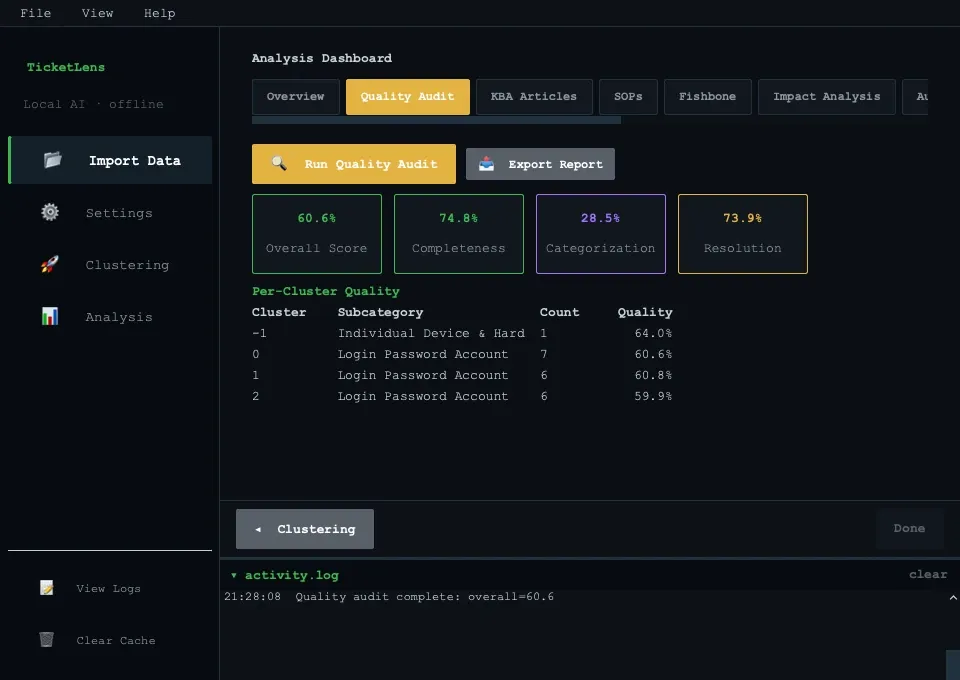Screen dimensions: 960x680
Task: Click the Overall Score 60.6% card
Action: click(x=317, y=234)
